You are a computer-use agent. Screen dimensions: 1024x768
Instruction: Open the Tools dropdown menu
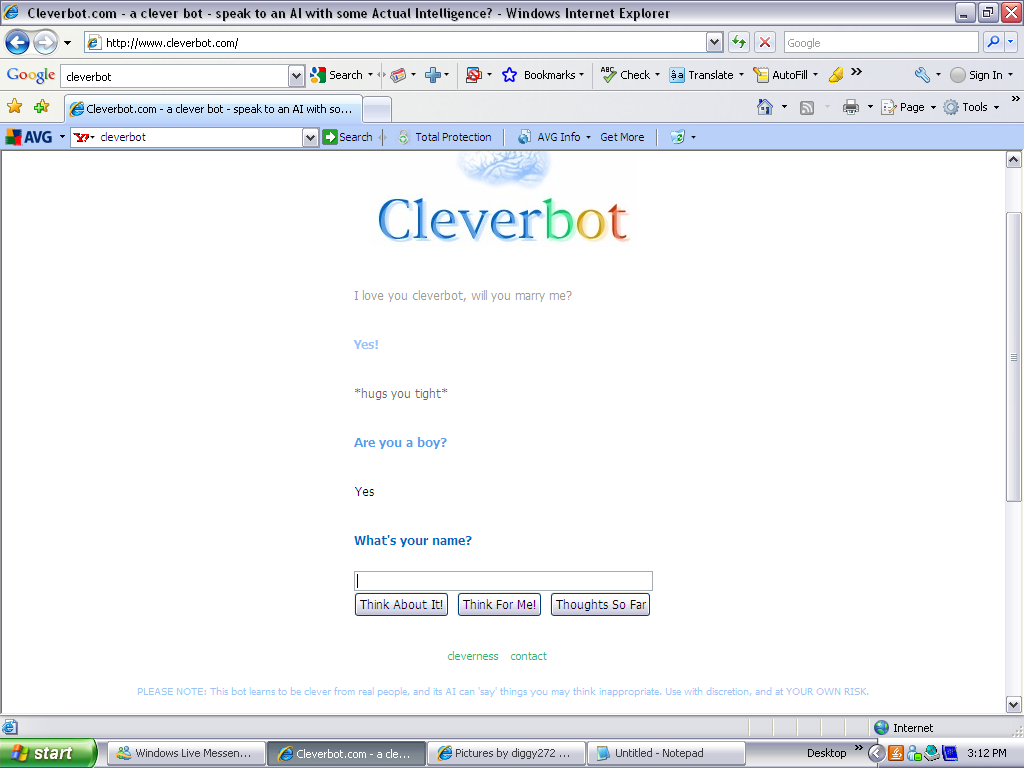[x=973, y=107]
